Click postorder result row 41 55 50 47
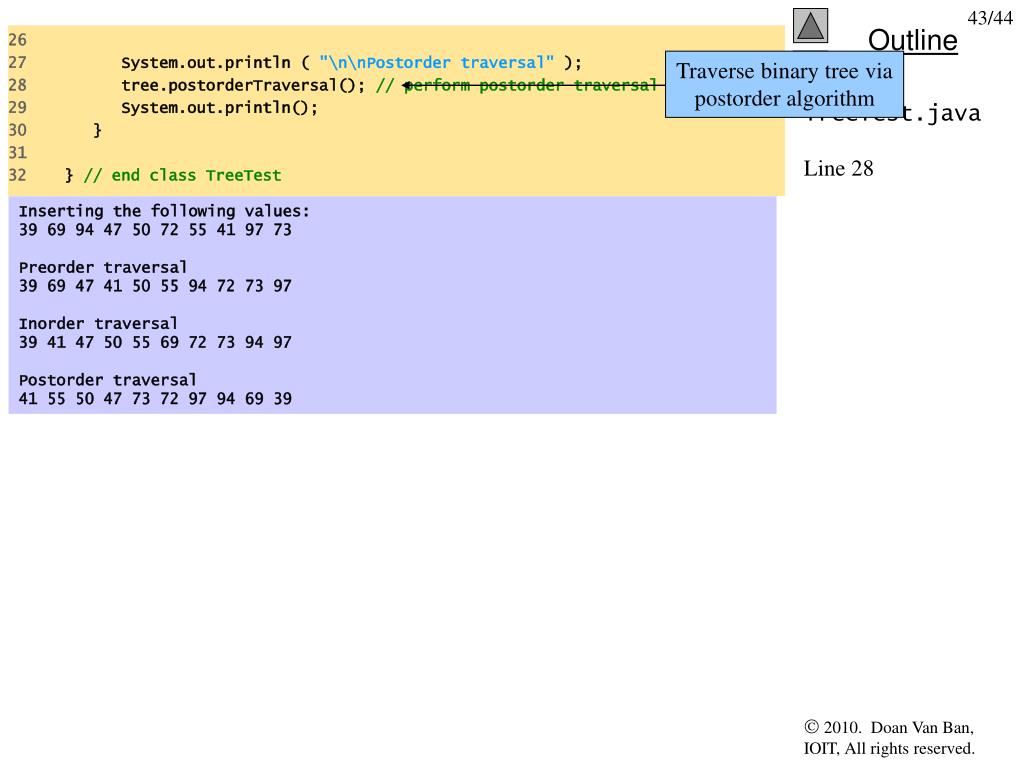 point(155,398)
